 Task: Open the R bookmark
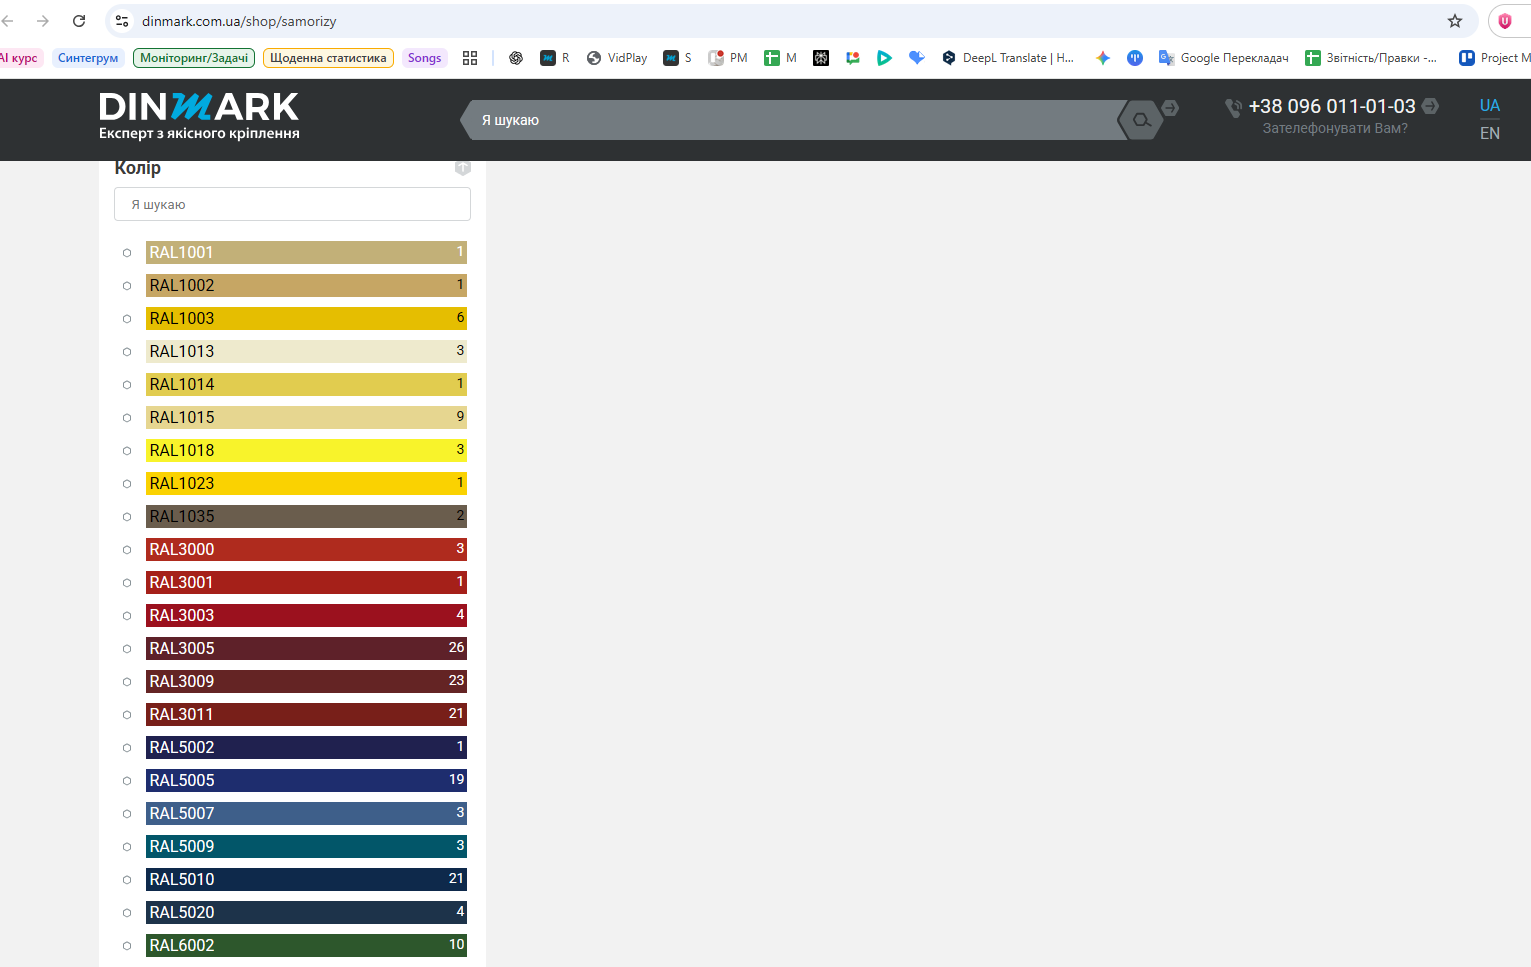coord(555,58)
